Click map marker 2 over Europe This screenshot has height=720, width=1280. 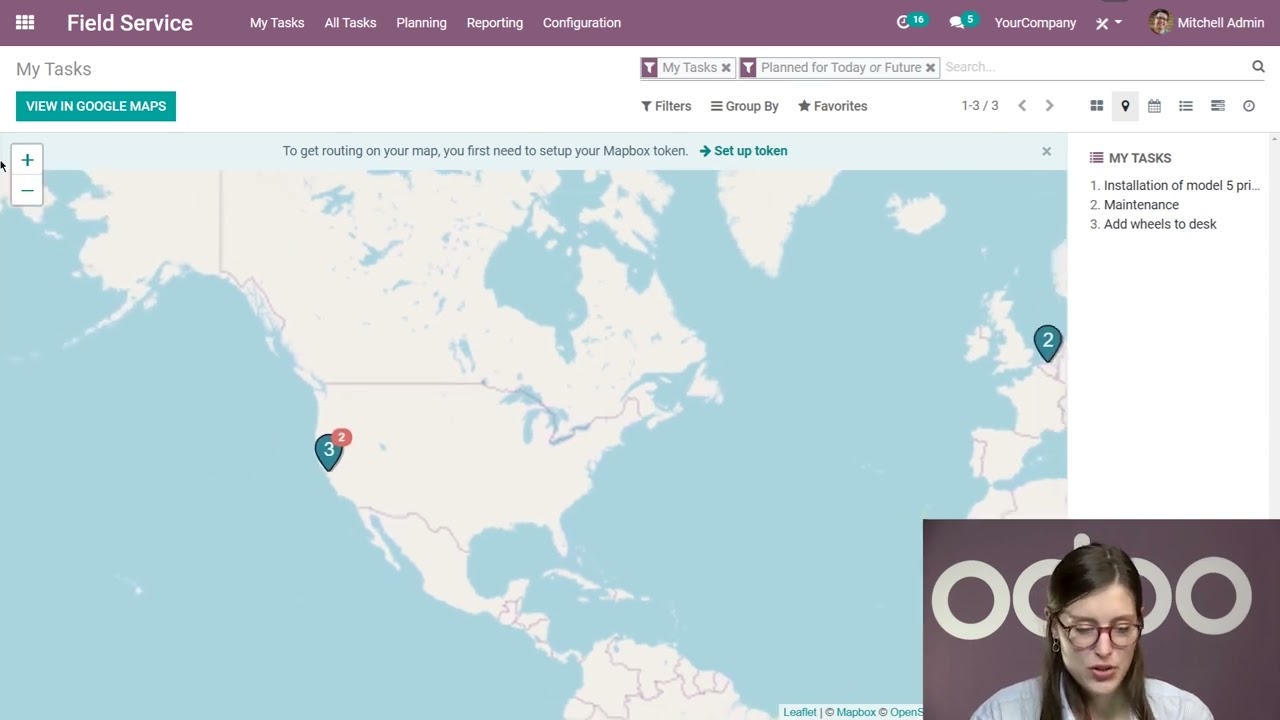click(x=1047, y=343)
